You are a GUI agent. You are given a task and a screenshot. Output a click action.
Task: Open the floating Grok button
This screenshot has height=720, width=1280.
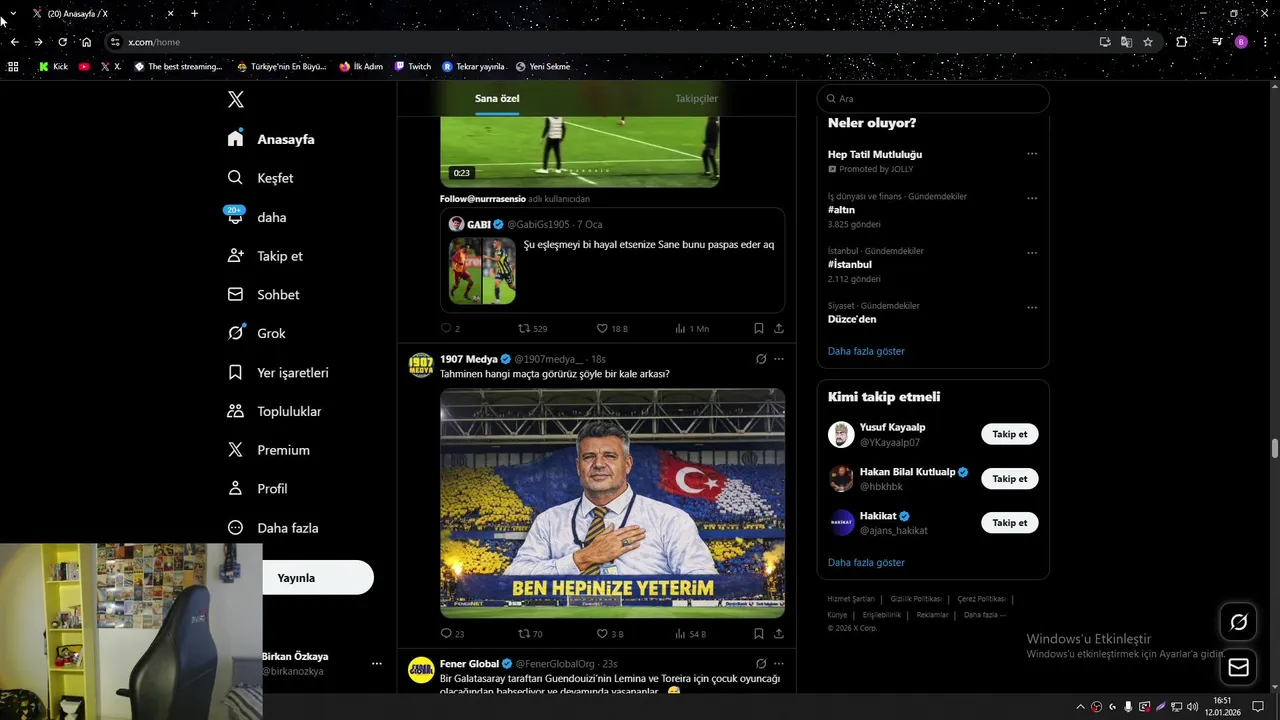pos(1238,622)
